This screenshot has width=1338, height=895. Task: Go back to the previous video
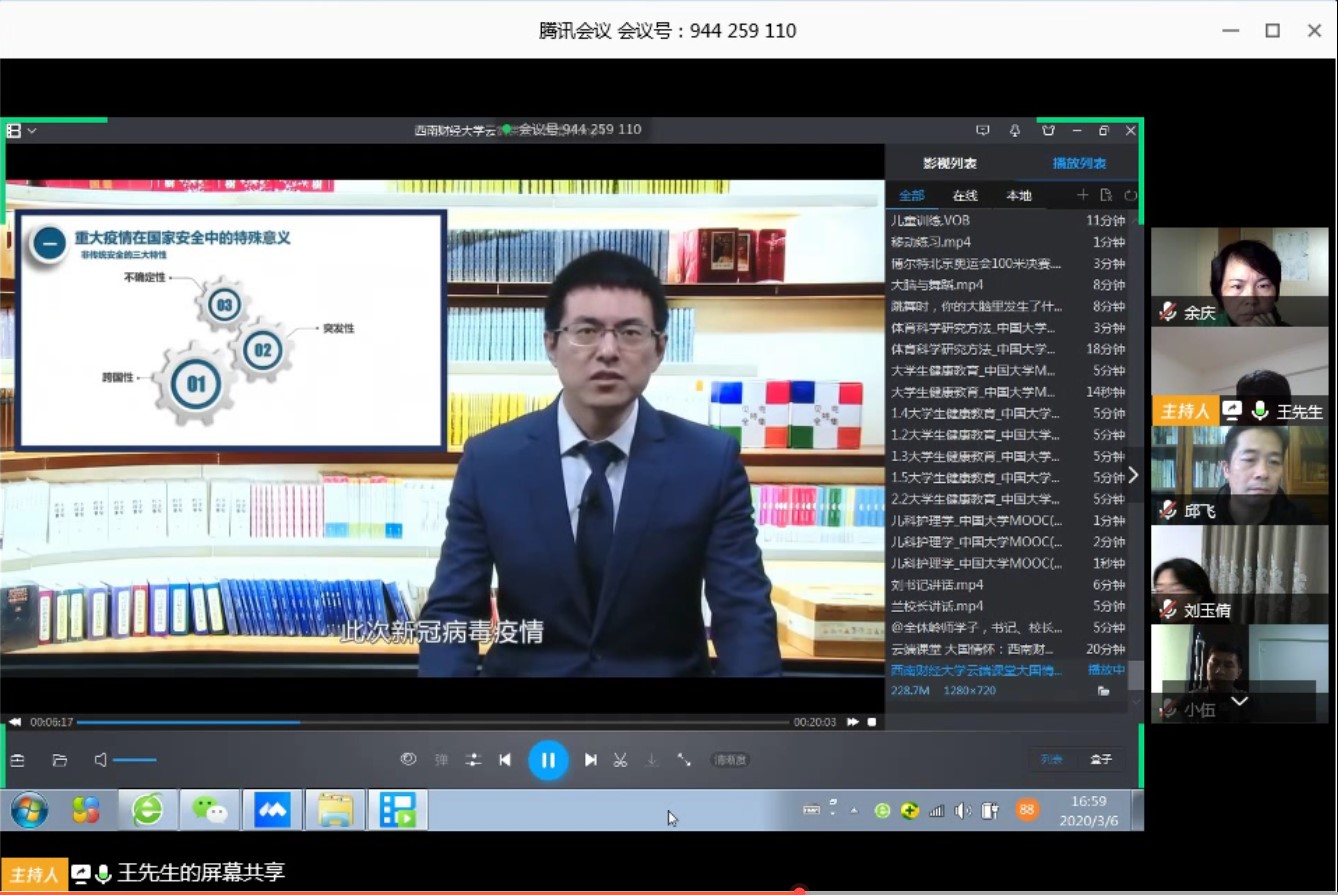pos(505,760)
